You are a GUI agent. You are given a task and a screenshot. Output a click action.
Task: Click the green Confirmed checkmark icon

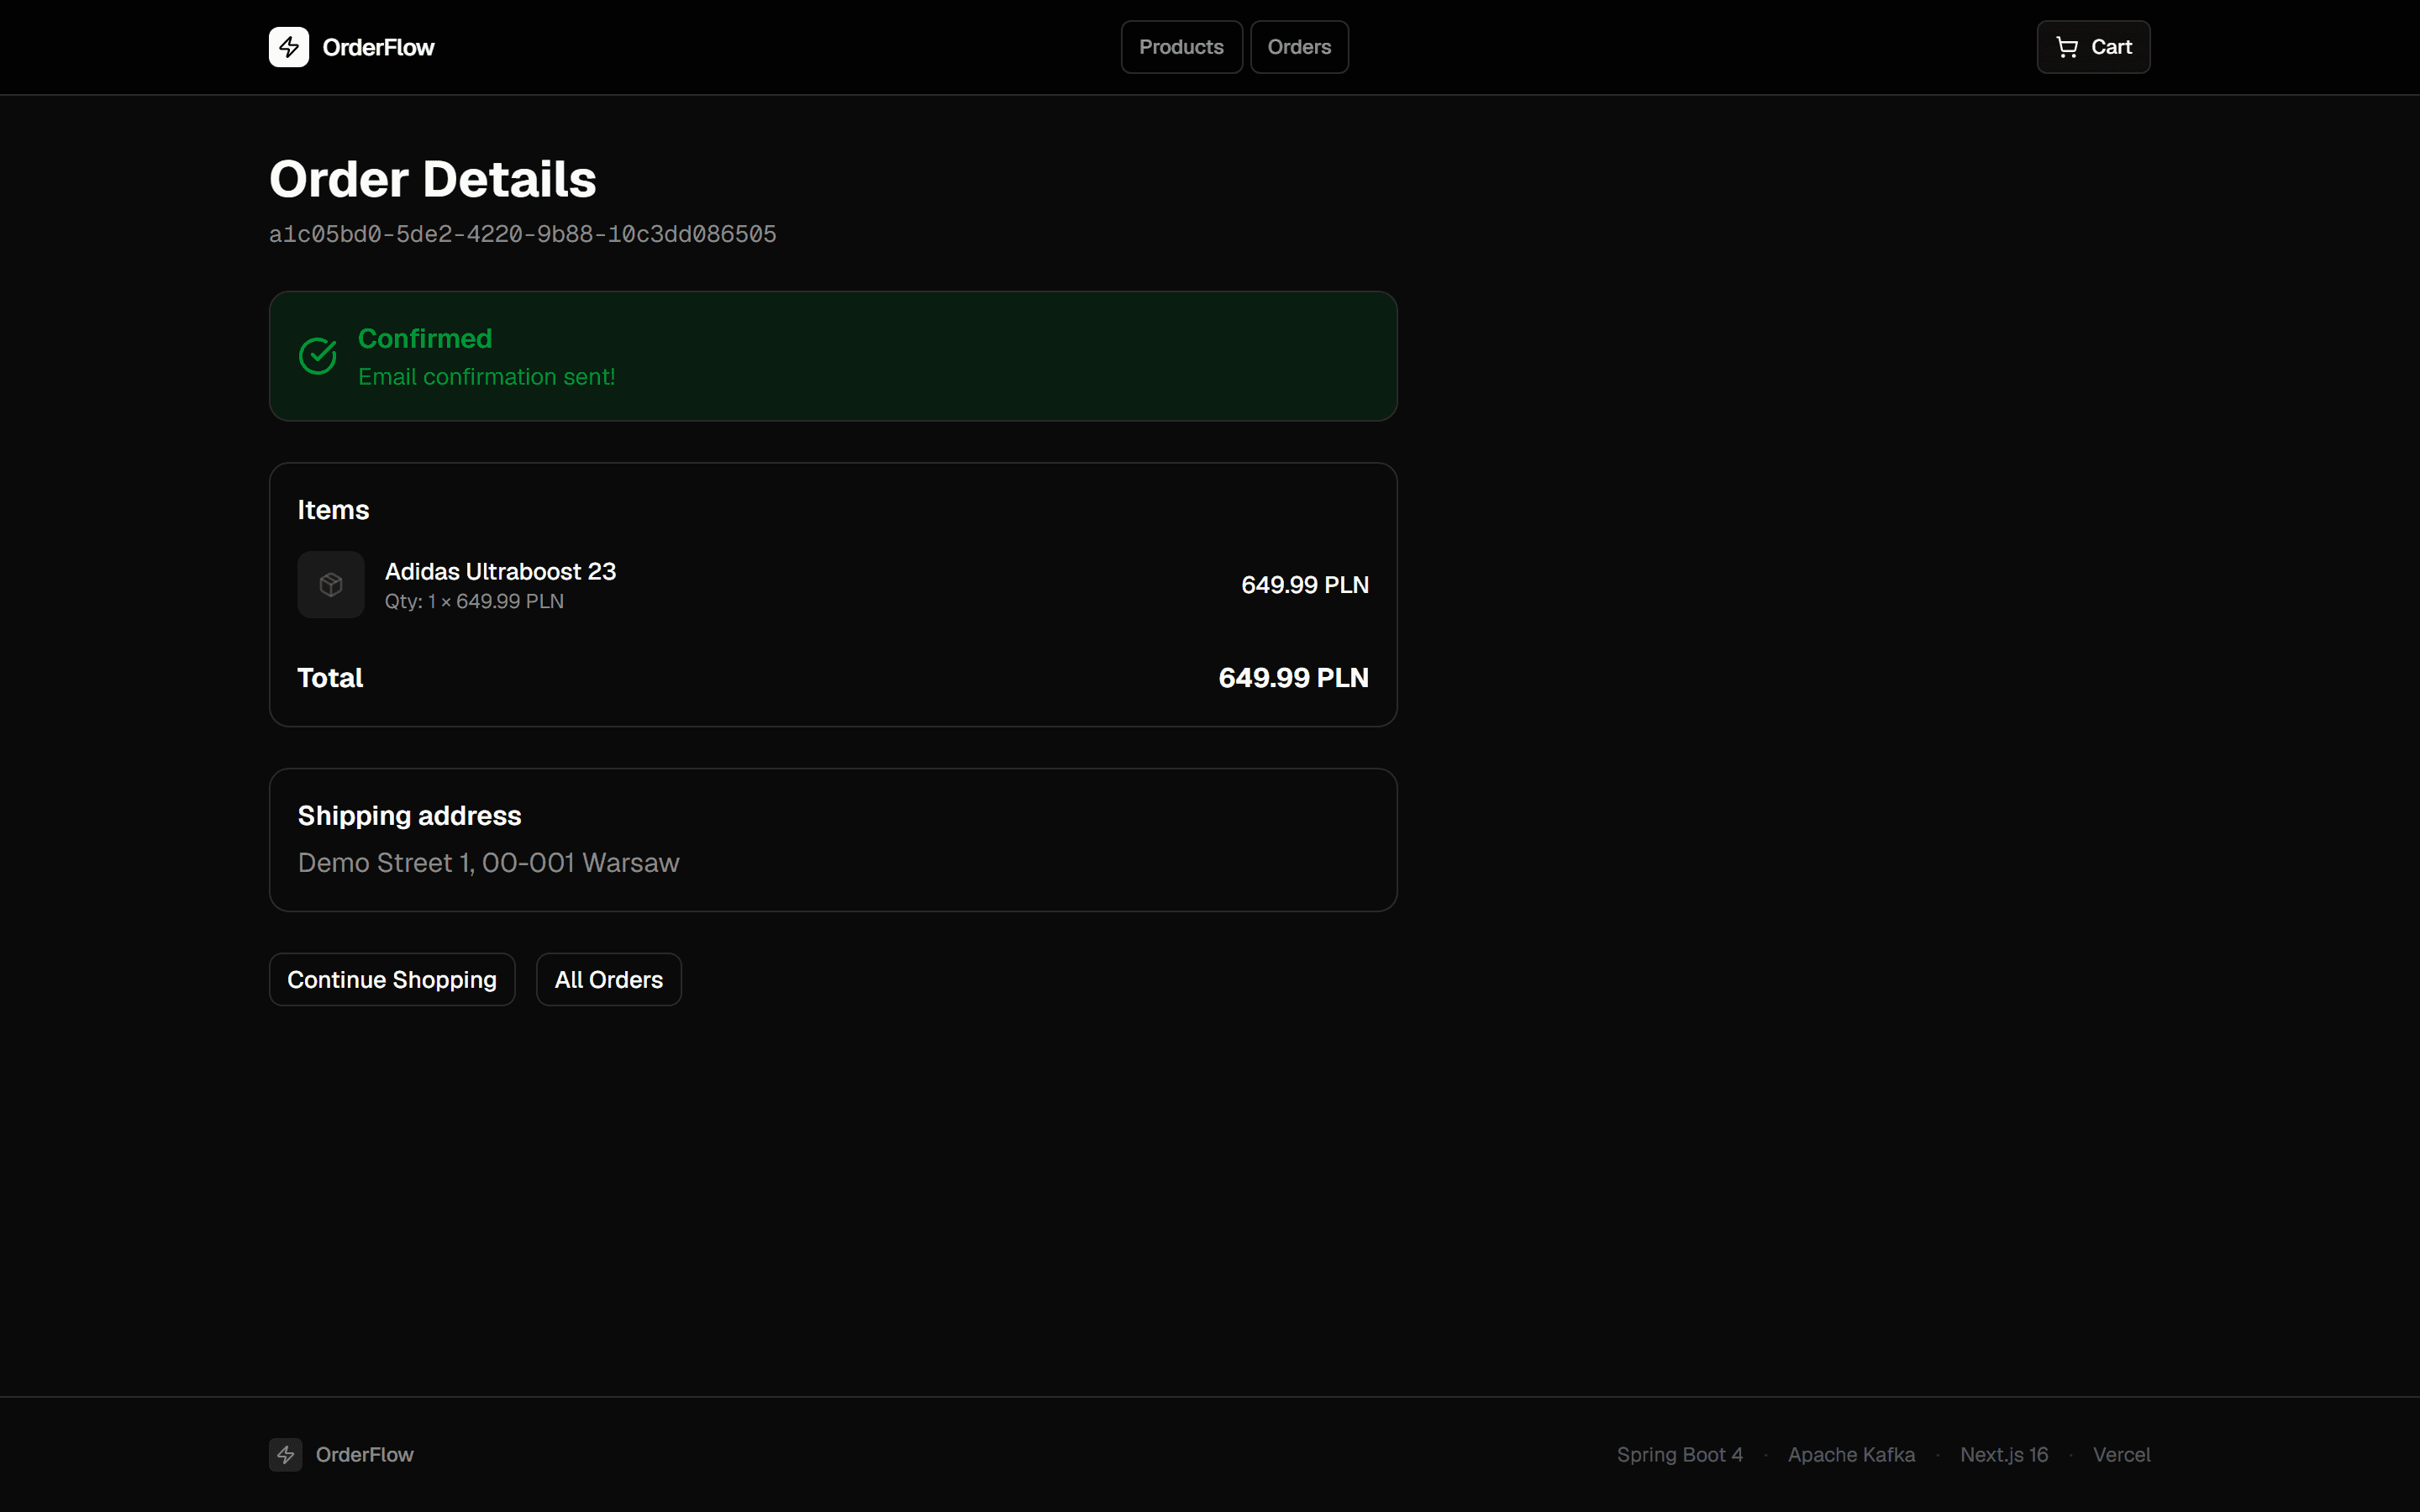point(318,356)
